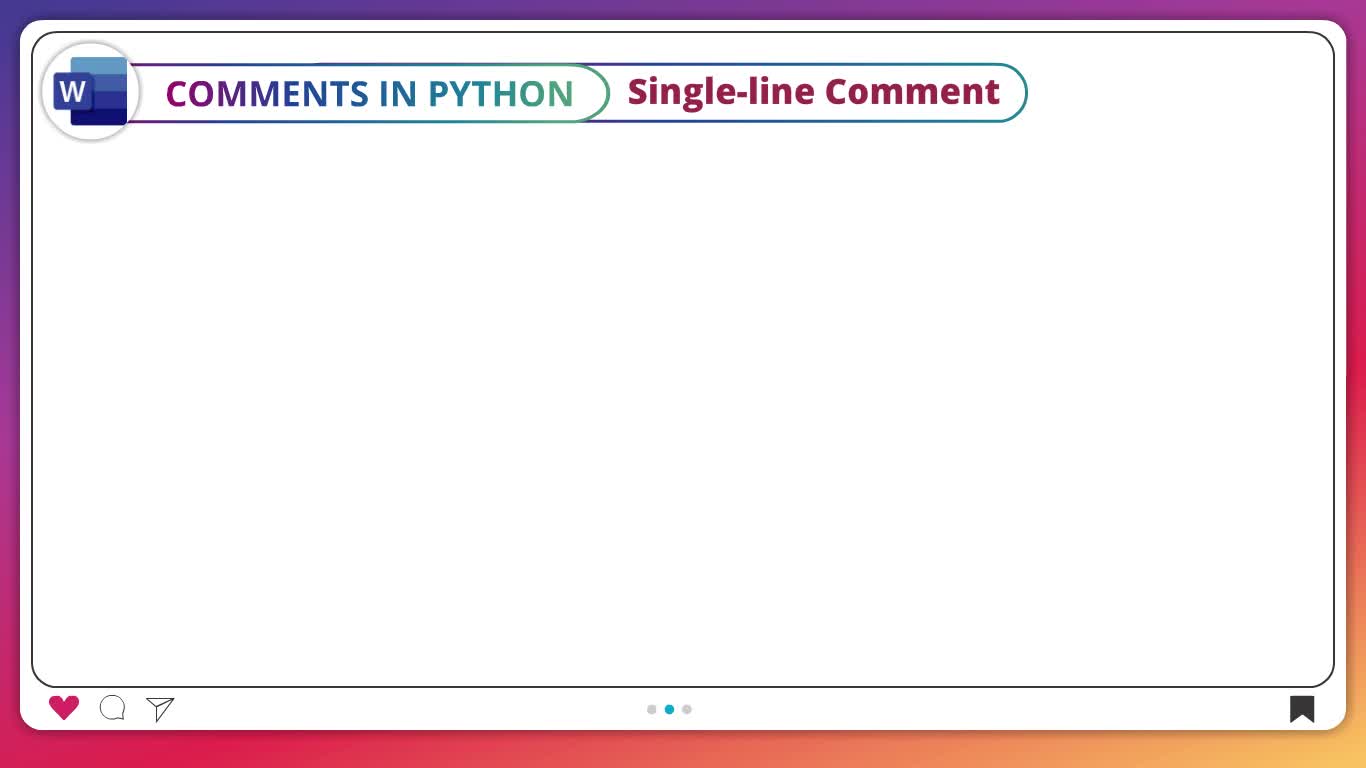1366x768 pixels.
Task: Toggle the bookmark save icon
Action: (x=1302, y=709)
